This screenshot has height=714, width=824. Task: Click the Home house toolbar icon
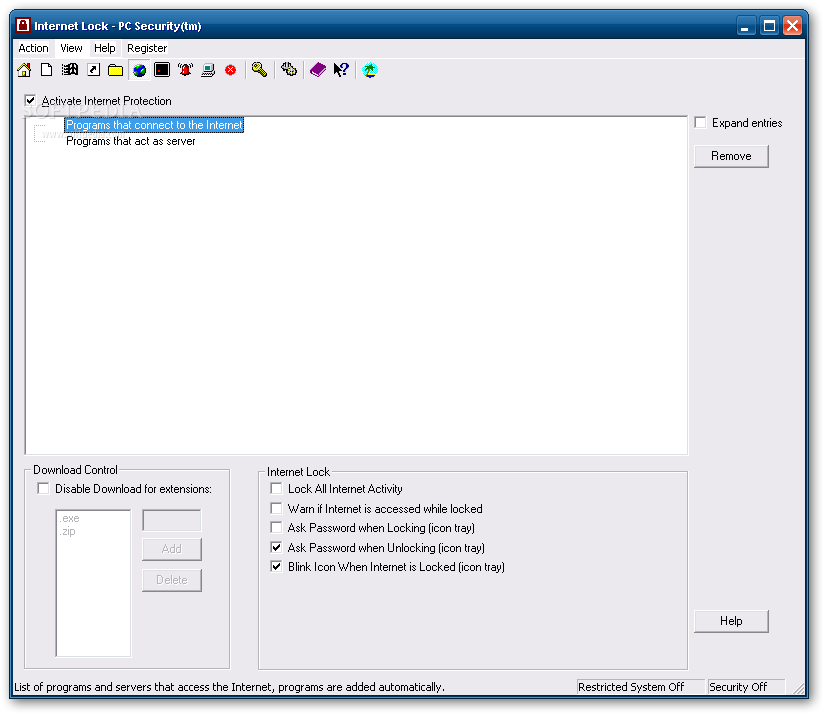tap(24, 70)
